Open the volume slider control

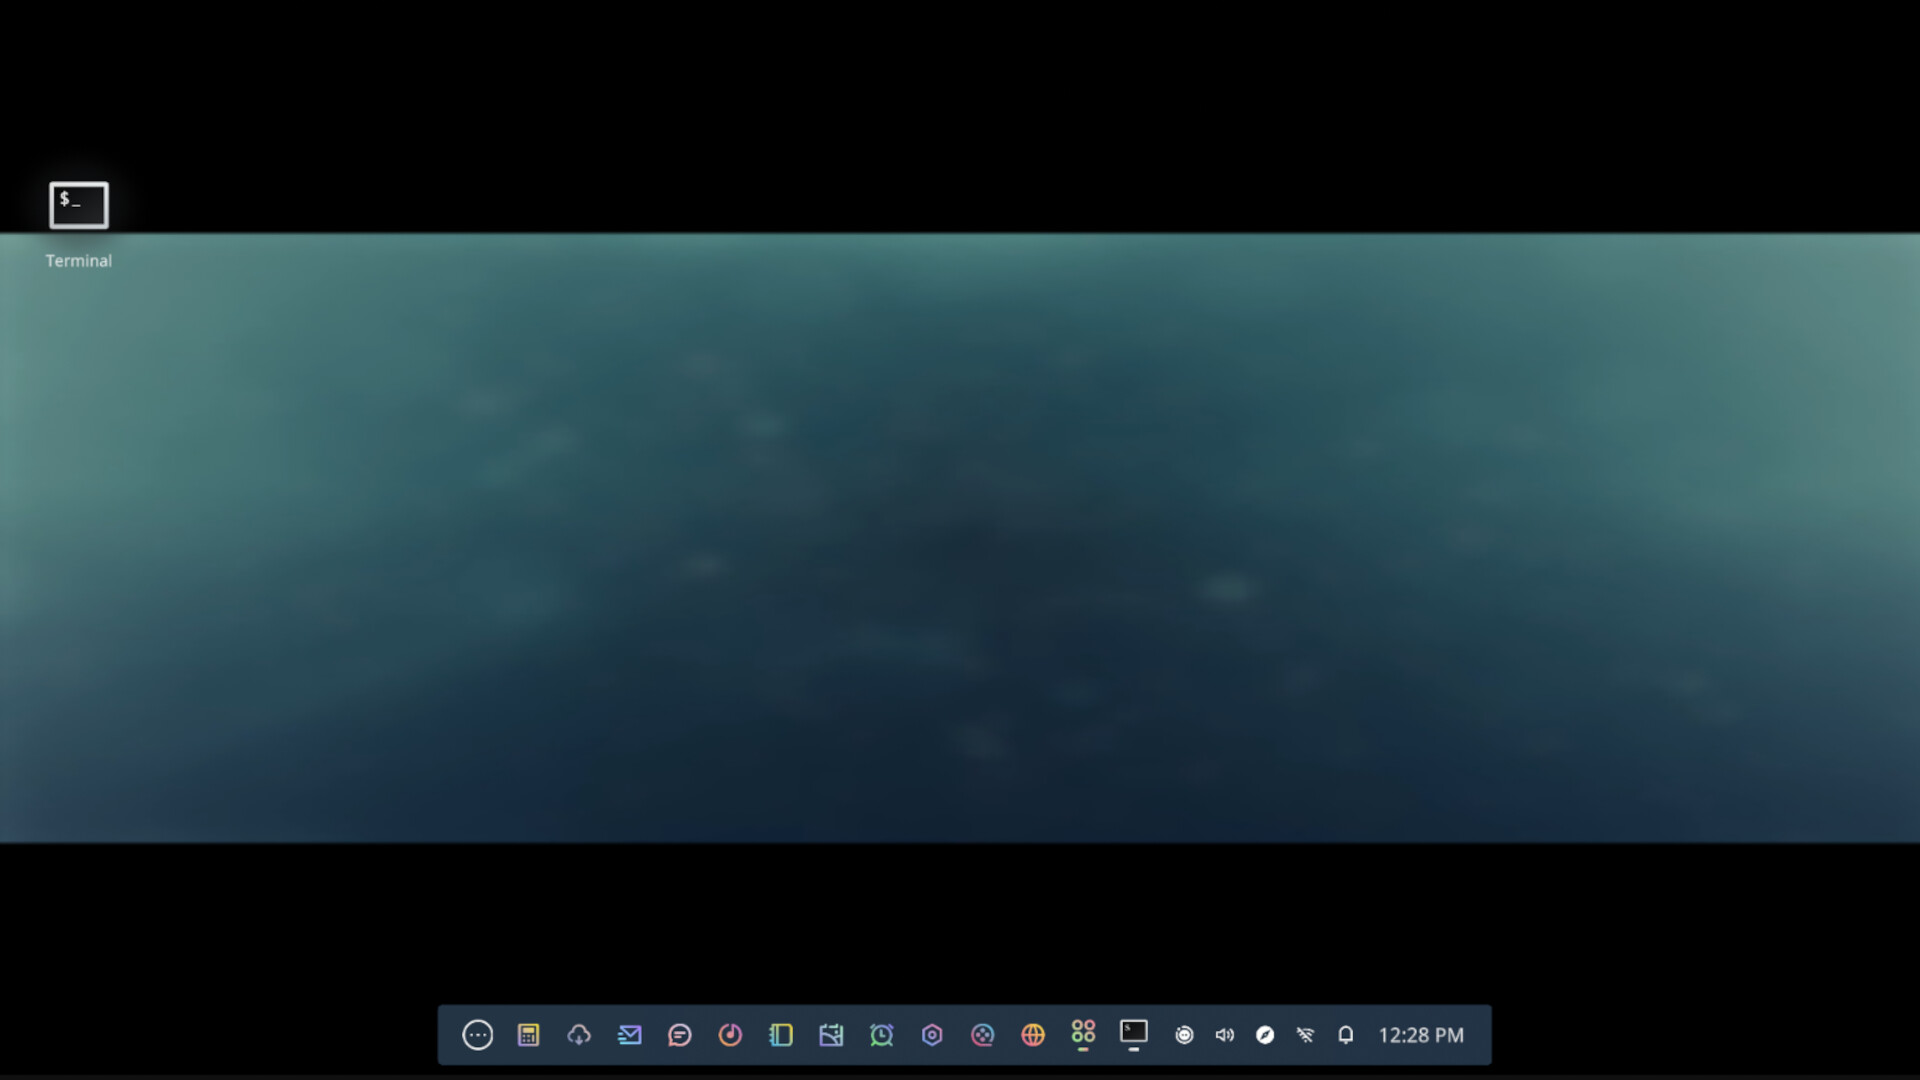tap(1226, 1035)
